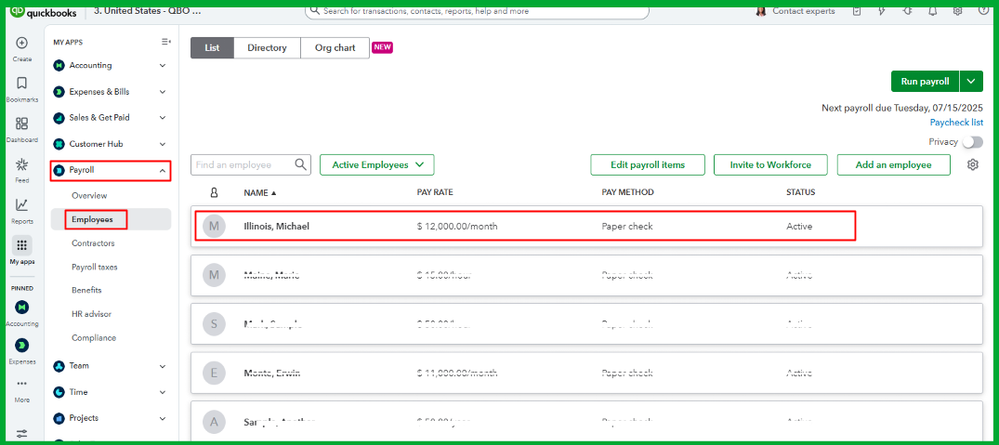Screen dimensions: 999x445
Task: Expand the Expenses & Bills chevron
Action: [x=162, y=92]
